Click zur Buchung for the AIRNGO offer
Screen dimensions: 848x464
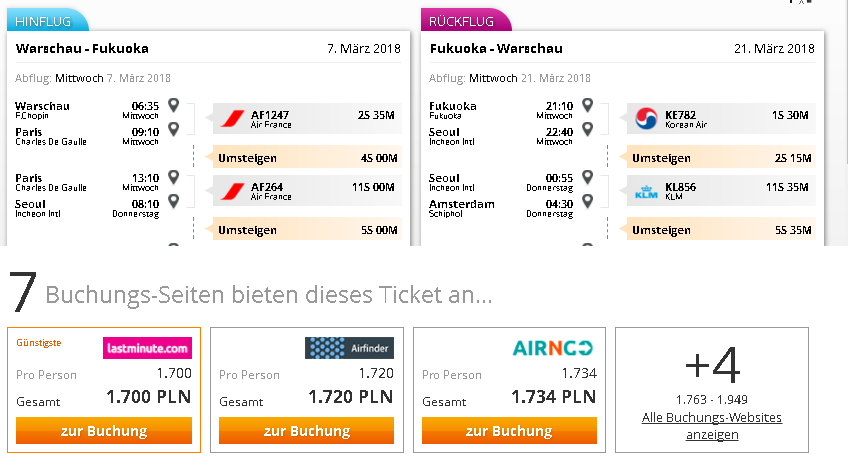click(509, 430)
